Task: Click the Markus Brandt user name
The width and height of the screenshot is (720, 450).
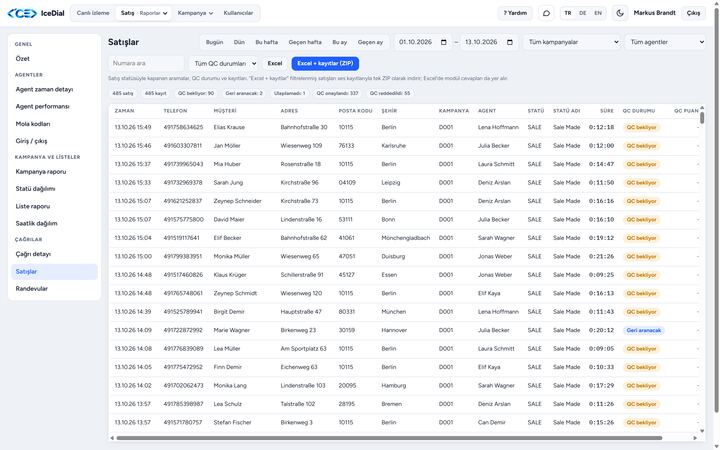Action: (x=654, y=13)
